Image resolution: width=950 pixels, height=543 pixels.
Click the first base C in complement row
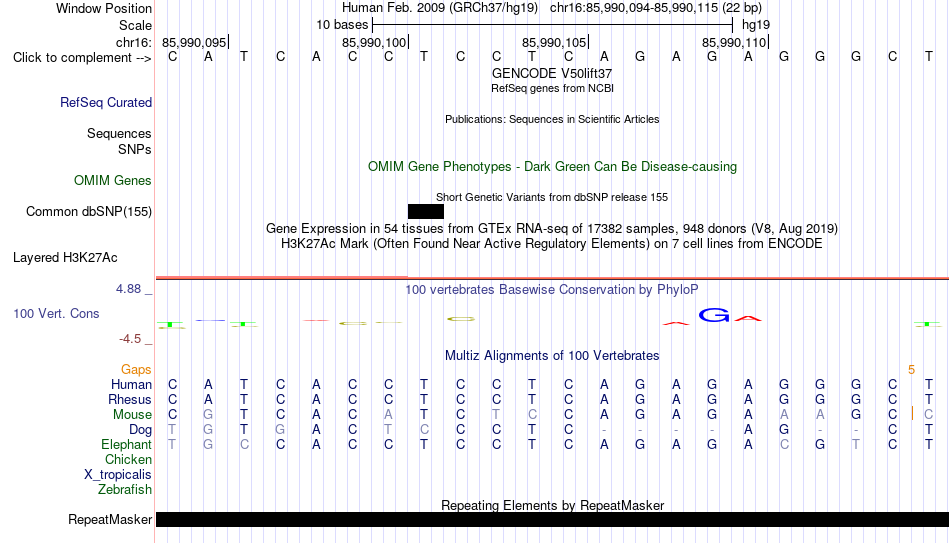173,57
